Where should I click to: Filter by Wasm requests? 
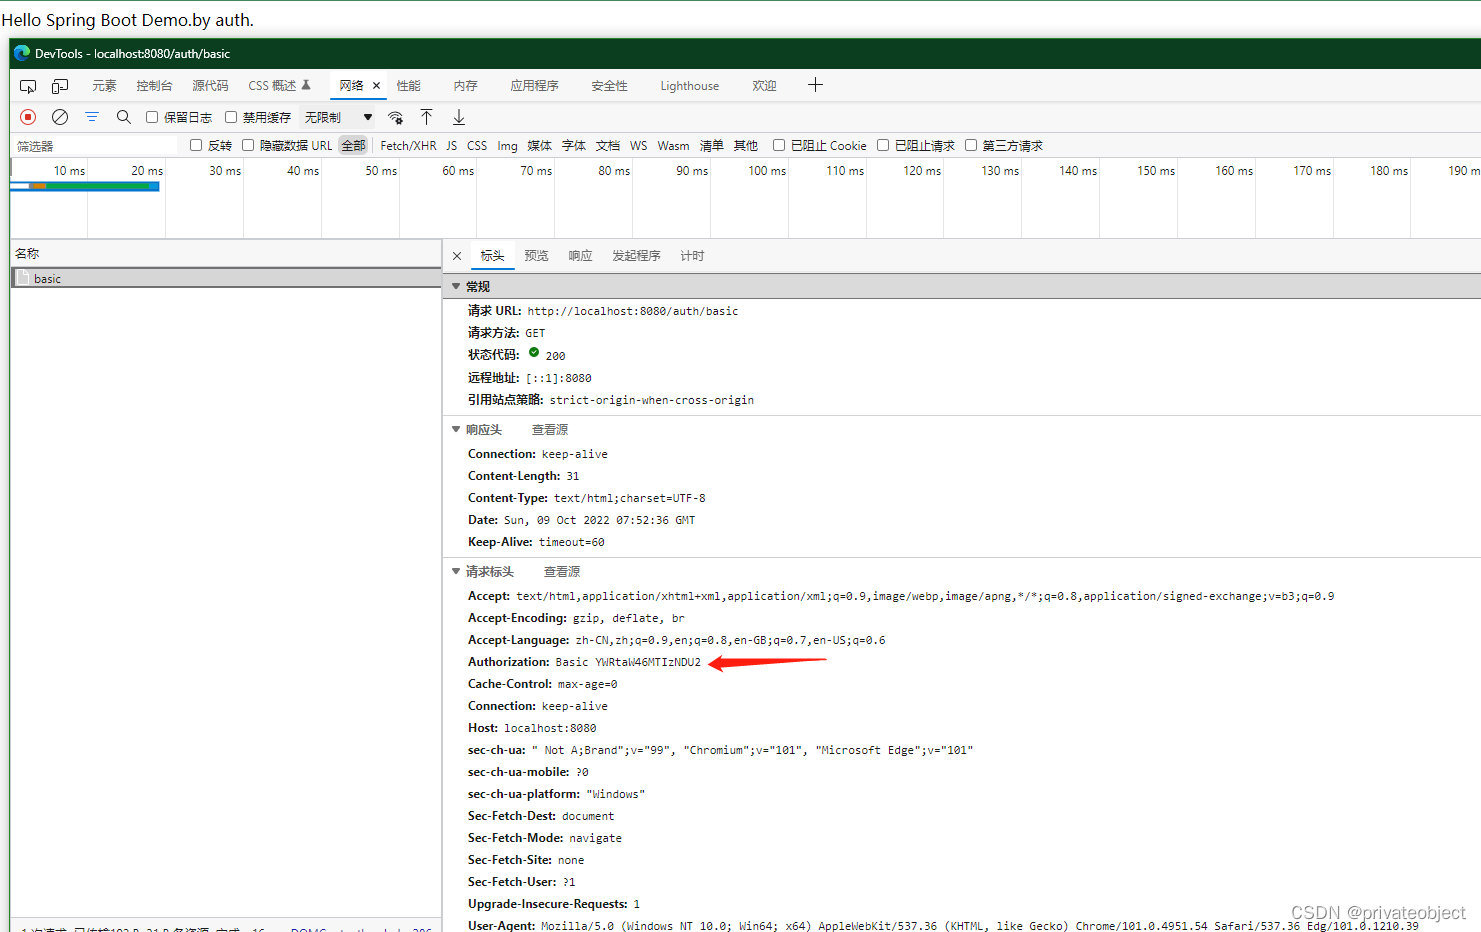673,145
